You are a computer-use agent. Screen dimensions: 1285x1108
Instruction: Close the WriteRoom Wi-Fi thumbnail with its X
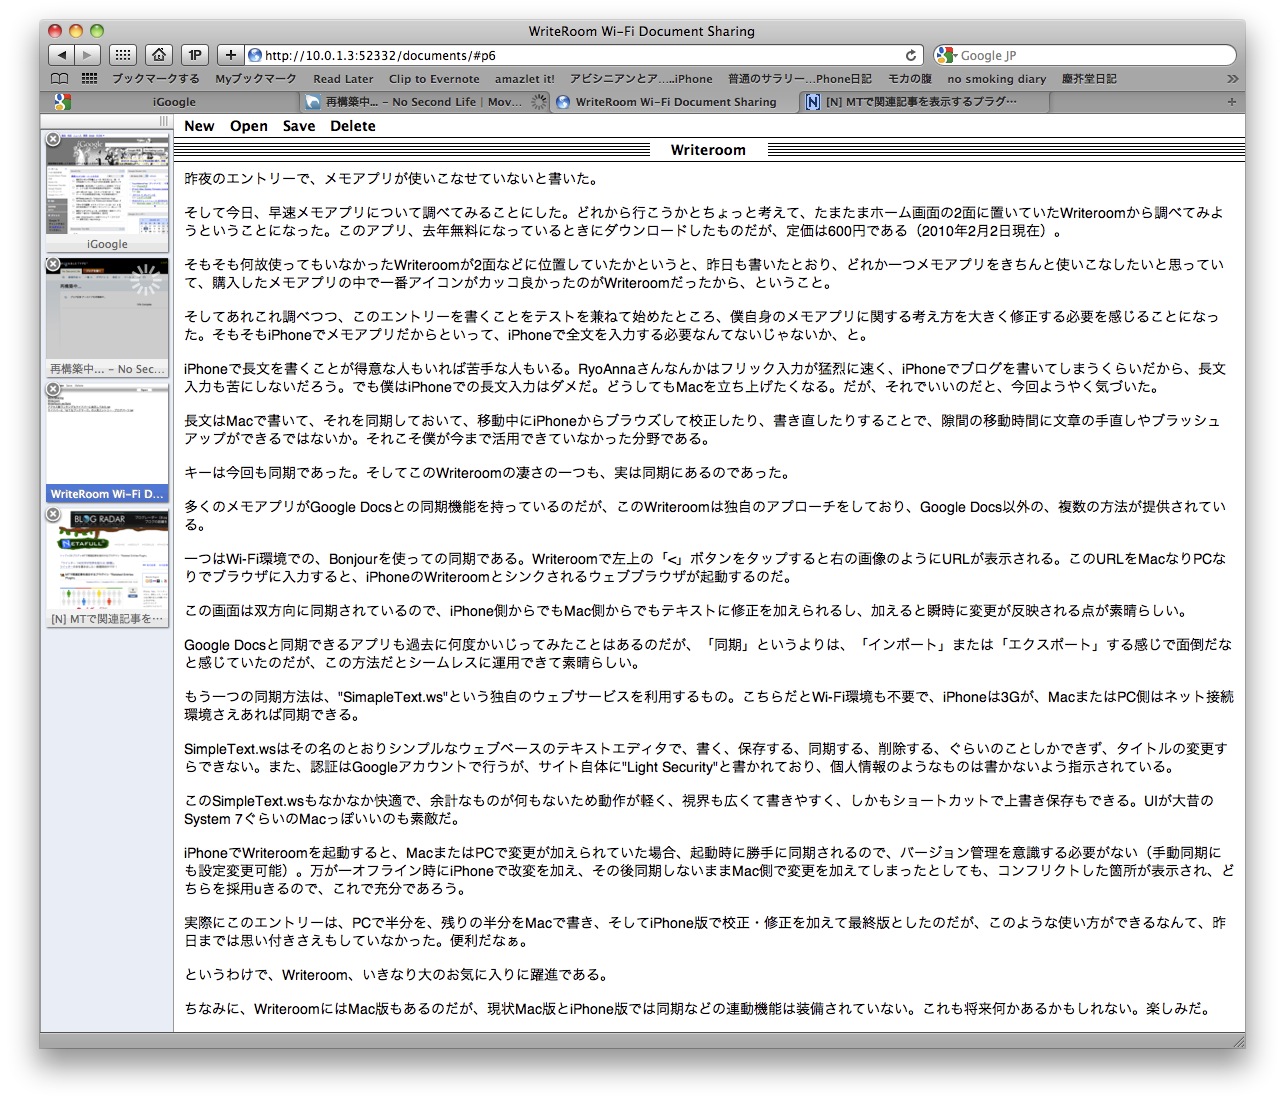click(53, 389)
